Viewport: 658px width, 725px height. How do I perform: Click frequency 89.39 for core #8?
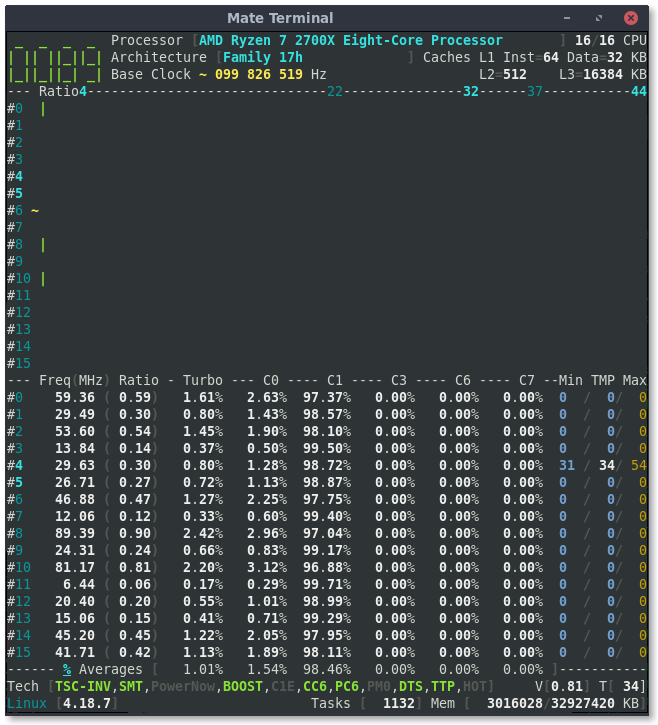coord(74,534)
